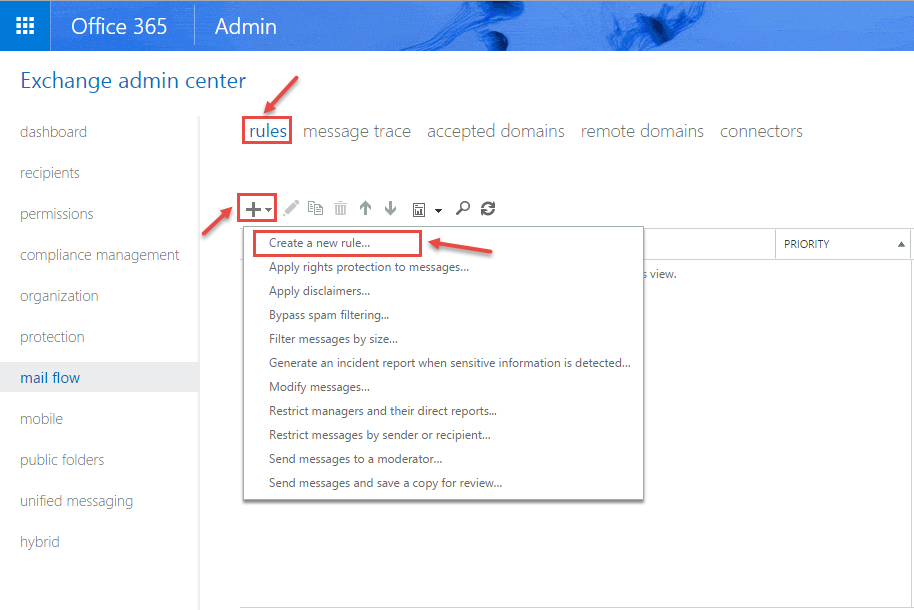Refresh the rules list
Viewport: 914px width, 610px height.
(x=488, y=208)
